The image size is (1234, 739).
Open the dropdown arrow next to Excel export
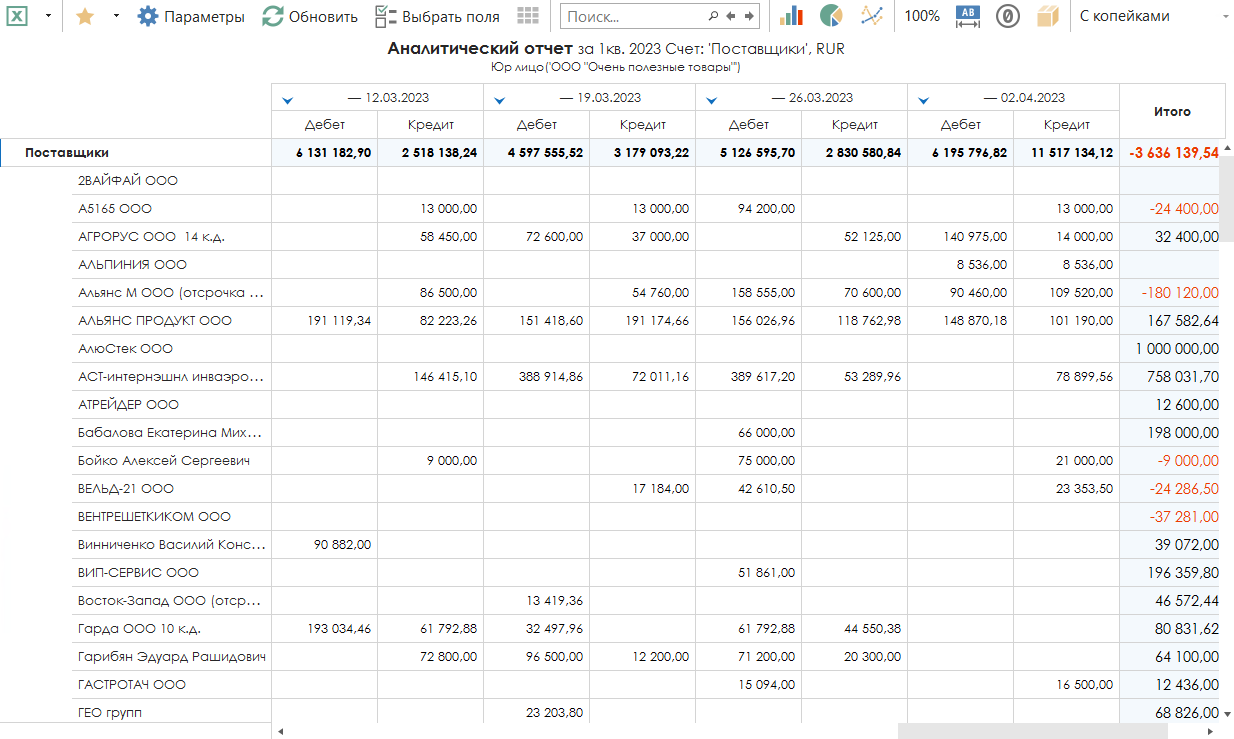point(48,16)
